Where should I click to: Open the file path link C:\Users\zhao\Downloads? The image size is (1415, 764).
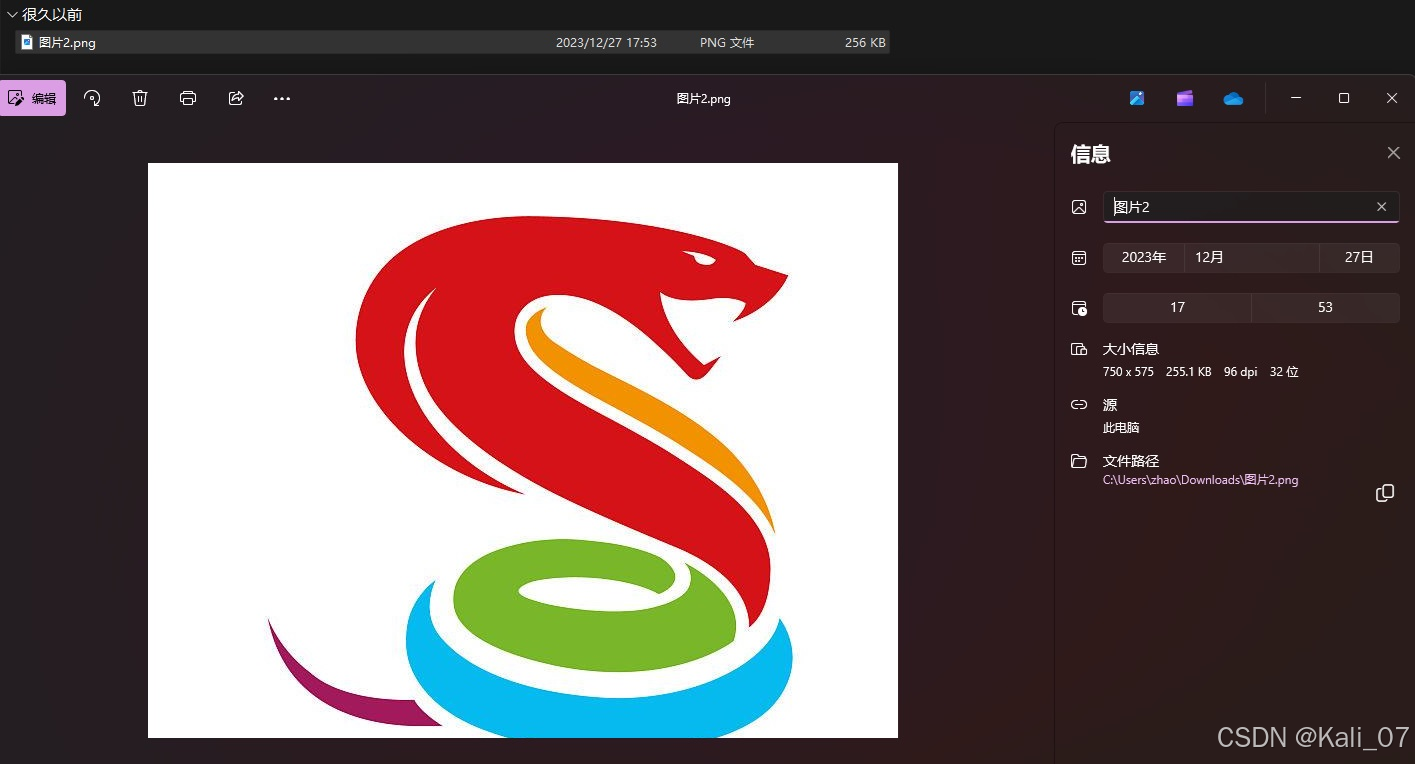click(x=1200, y=480)
